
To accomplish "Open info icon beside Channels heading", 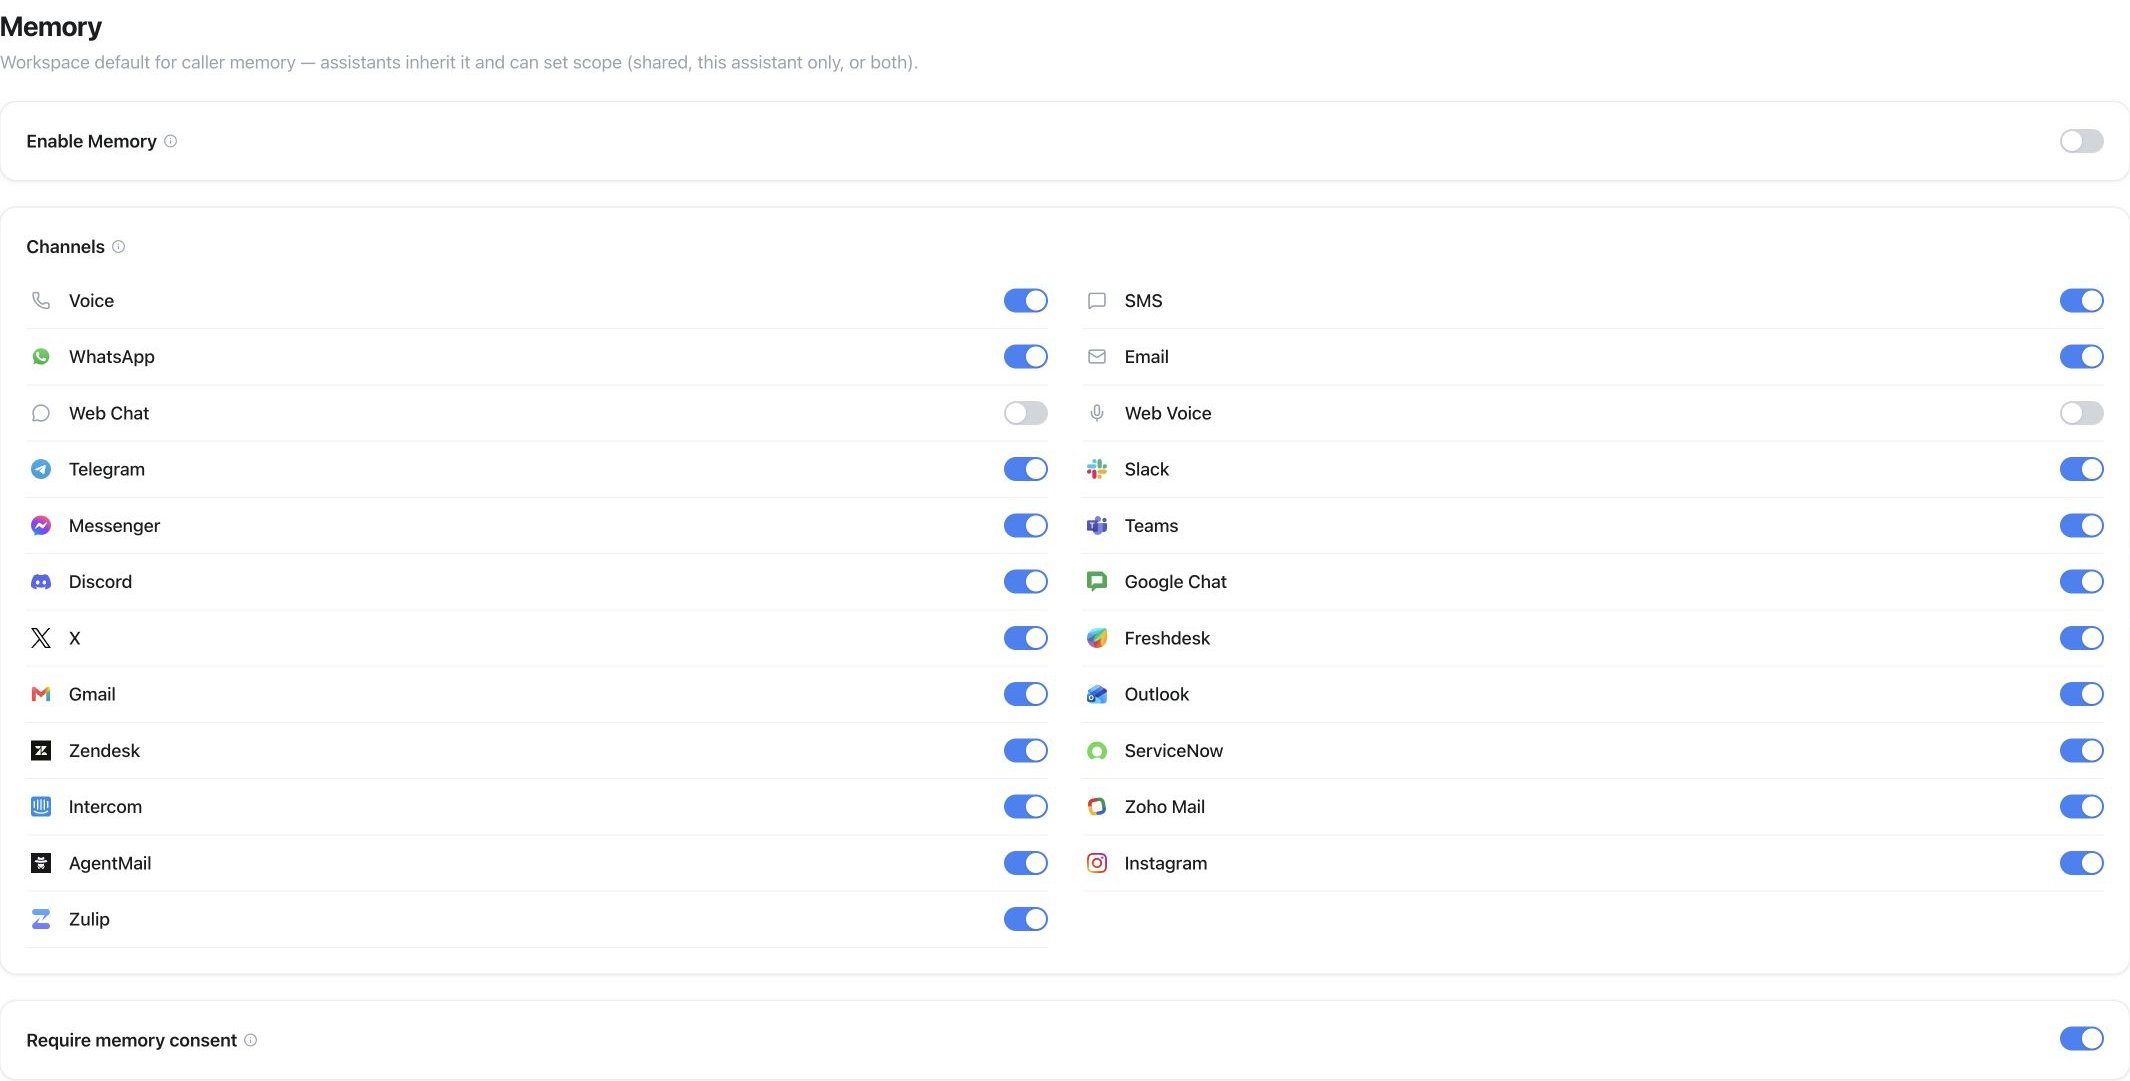I will (119, 247).
